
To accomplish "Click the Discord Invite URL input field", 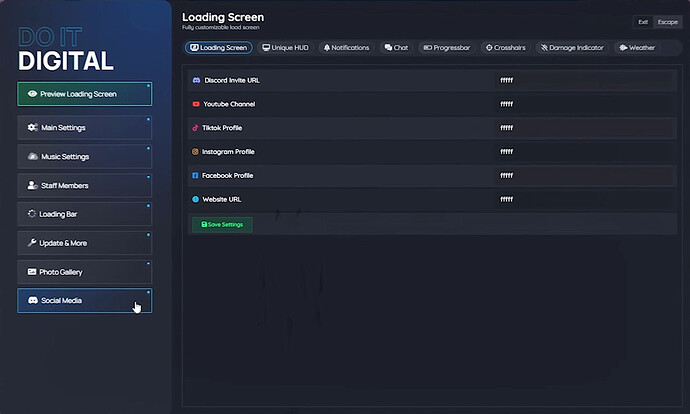I will click(585, 80).
